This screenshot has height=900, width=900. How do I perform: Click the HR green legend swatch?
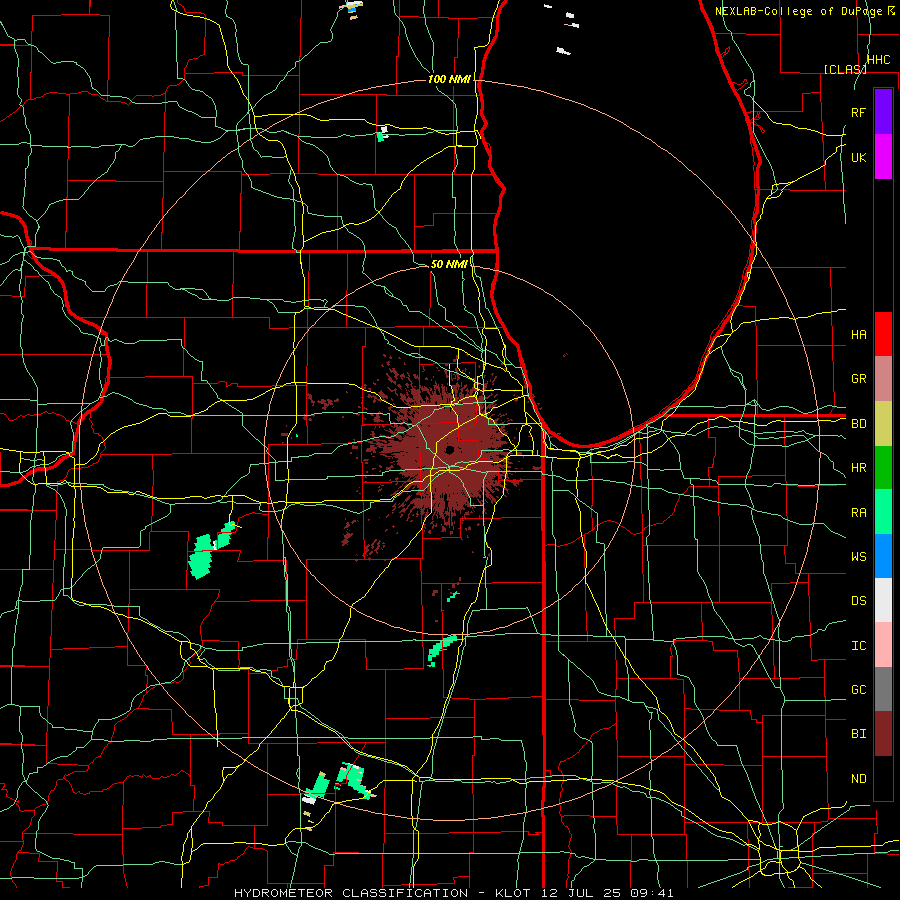(883, 468)
